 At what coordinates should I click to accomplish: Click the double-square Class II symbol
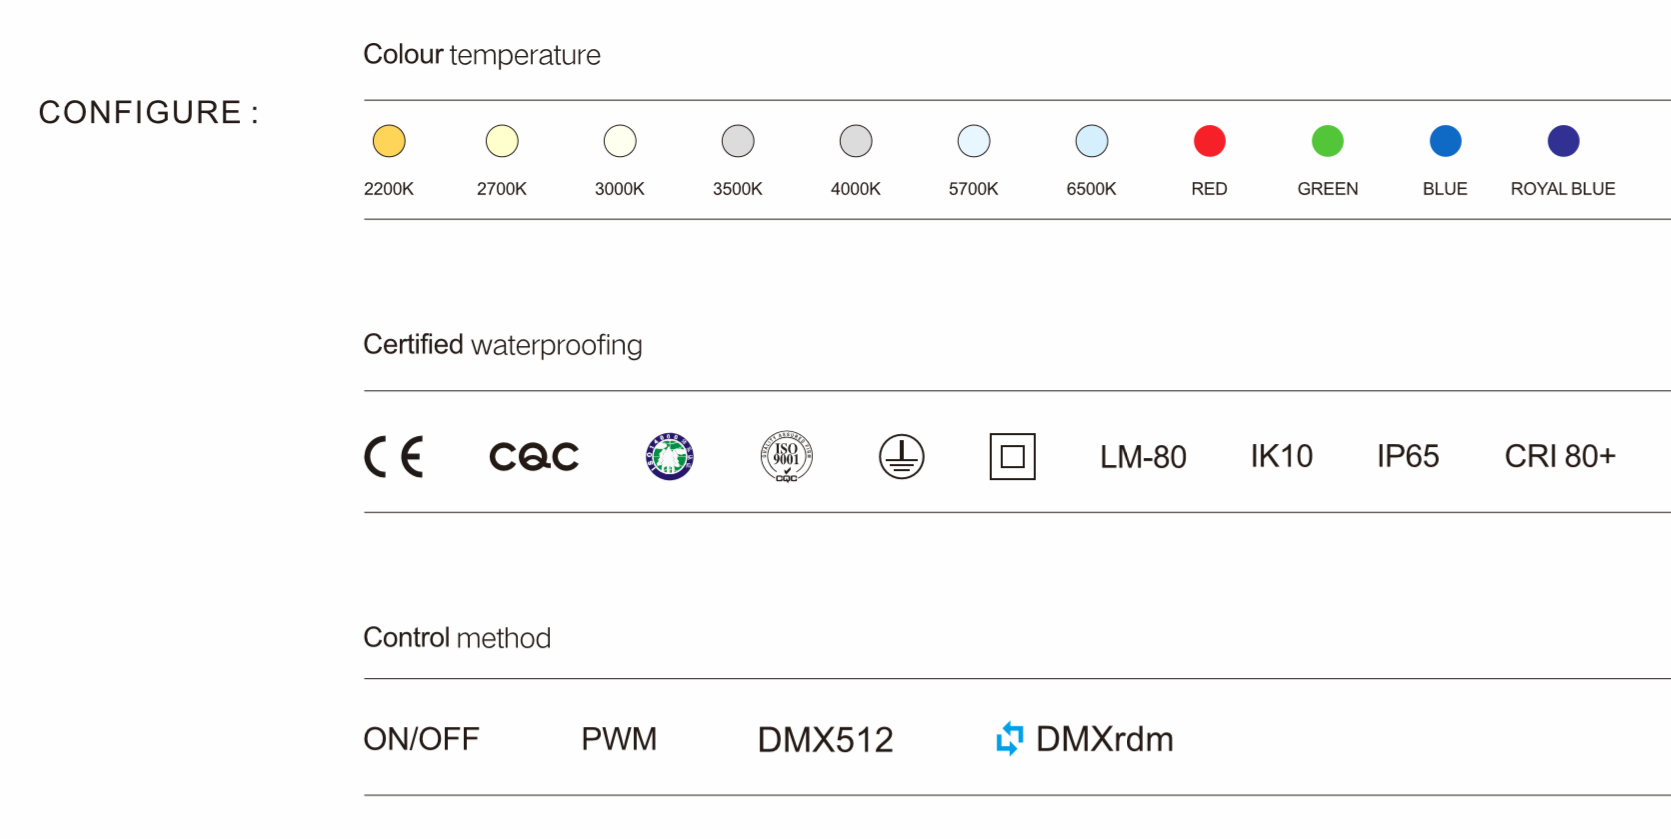coord(1013,457)
